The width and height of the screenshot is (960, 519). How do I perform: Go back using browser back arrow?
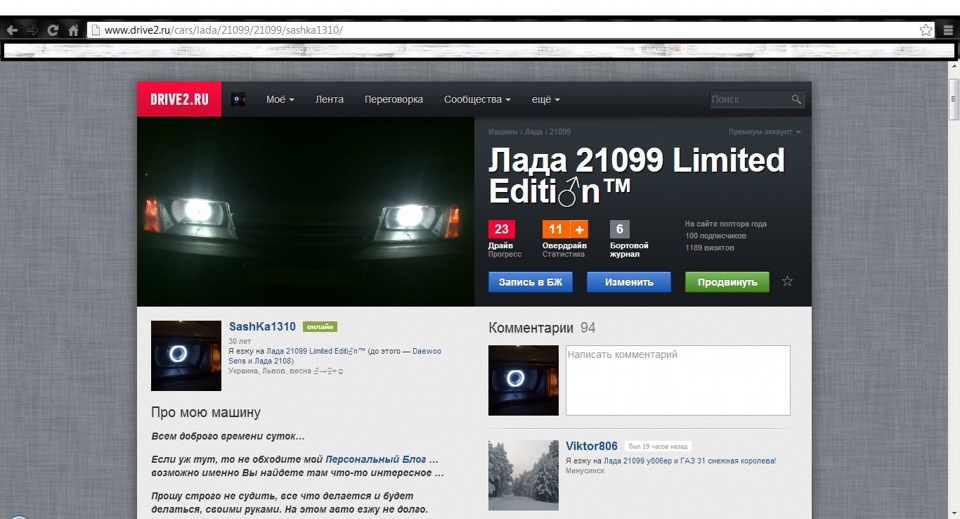(x=12, y=29)
